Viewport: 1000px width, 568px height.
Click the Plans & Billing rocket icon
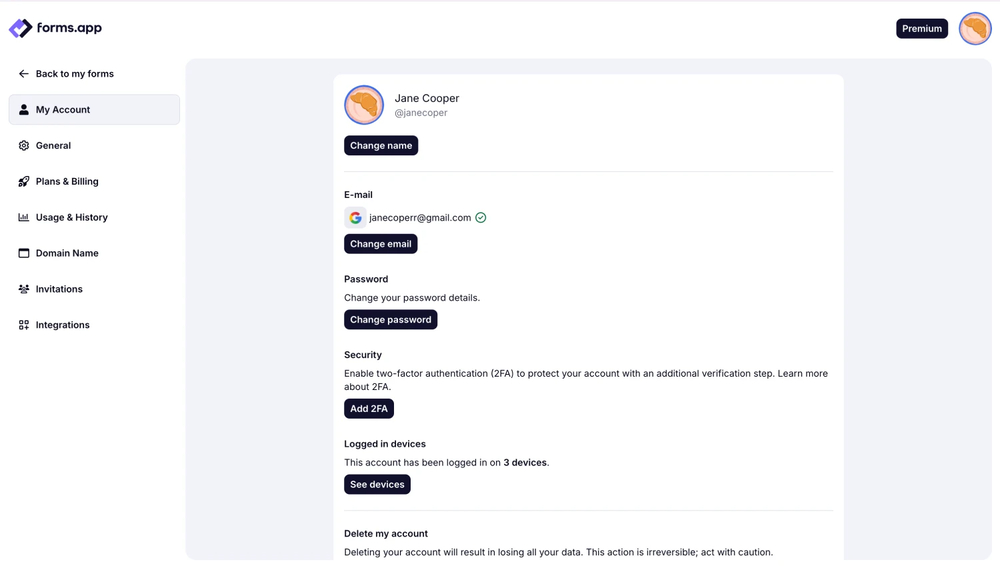coord(24,182)
